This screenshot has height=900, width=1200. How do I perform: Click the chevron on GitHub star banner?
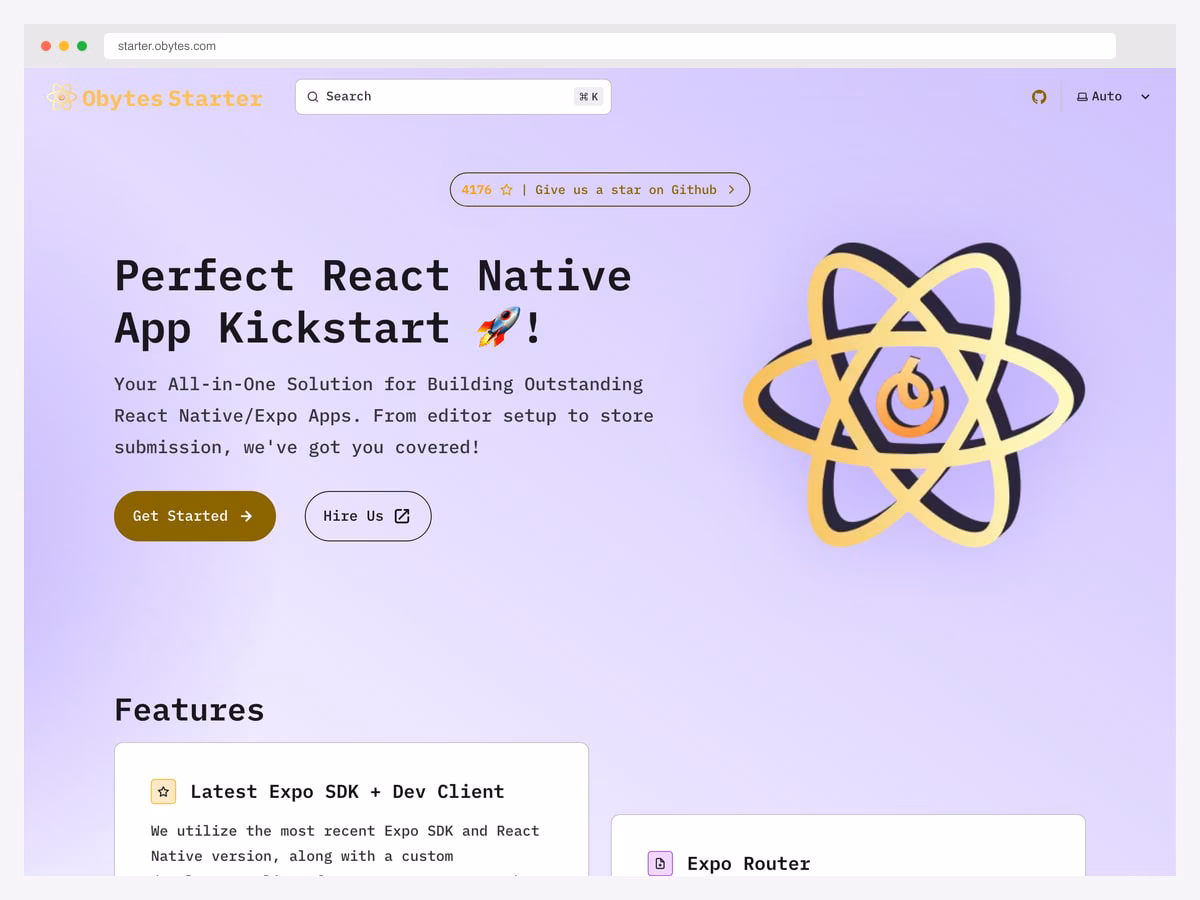[x=731, y=190]
